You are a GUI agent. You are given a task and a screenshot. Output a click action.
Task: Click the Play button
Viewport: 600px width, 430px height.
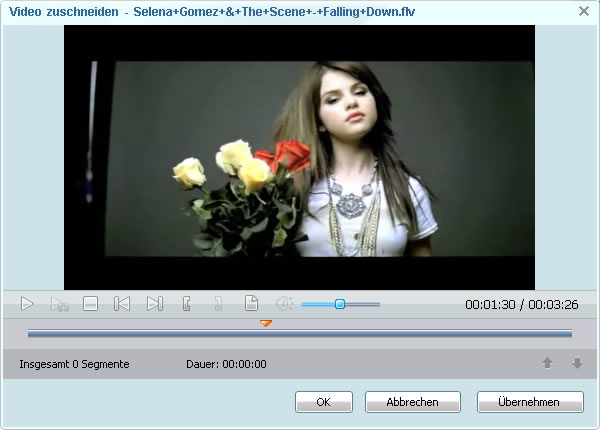tap(27, 304)
